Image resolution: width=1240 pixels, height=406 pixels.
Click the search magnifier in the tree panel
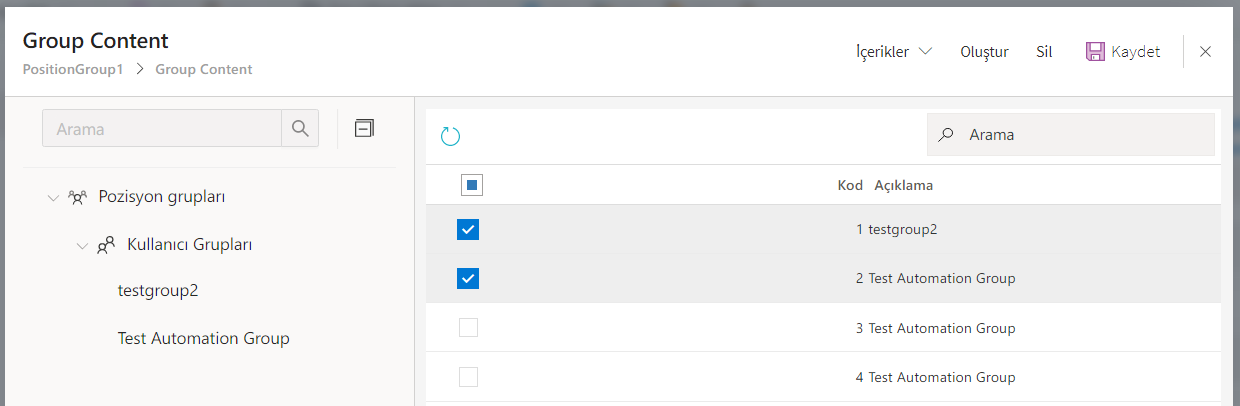(300, 128)
